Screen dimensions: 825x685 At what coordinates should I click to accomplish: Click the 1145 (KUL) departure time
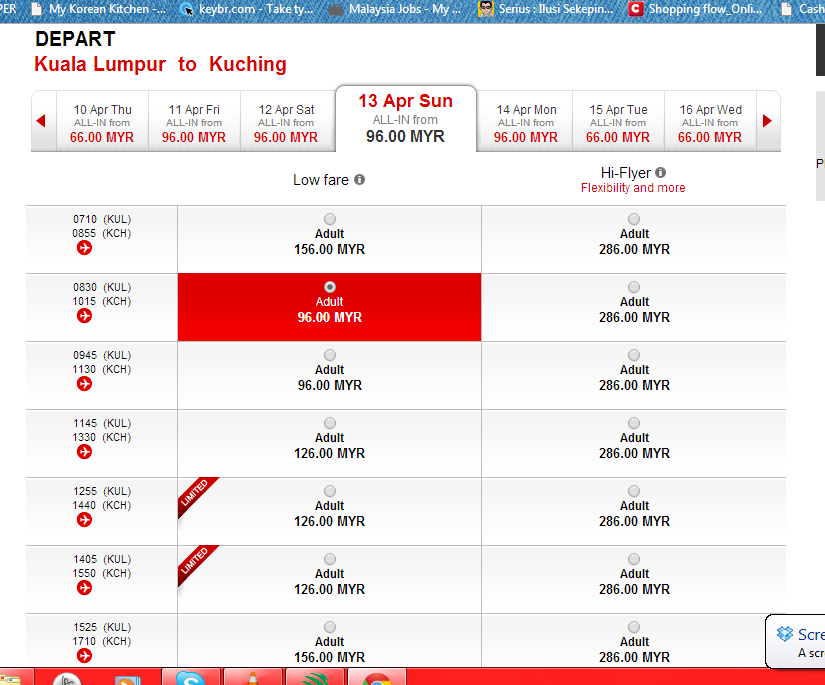click(102, 423)
